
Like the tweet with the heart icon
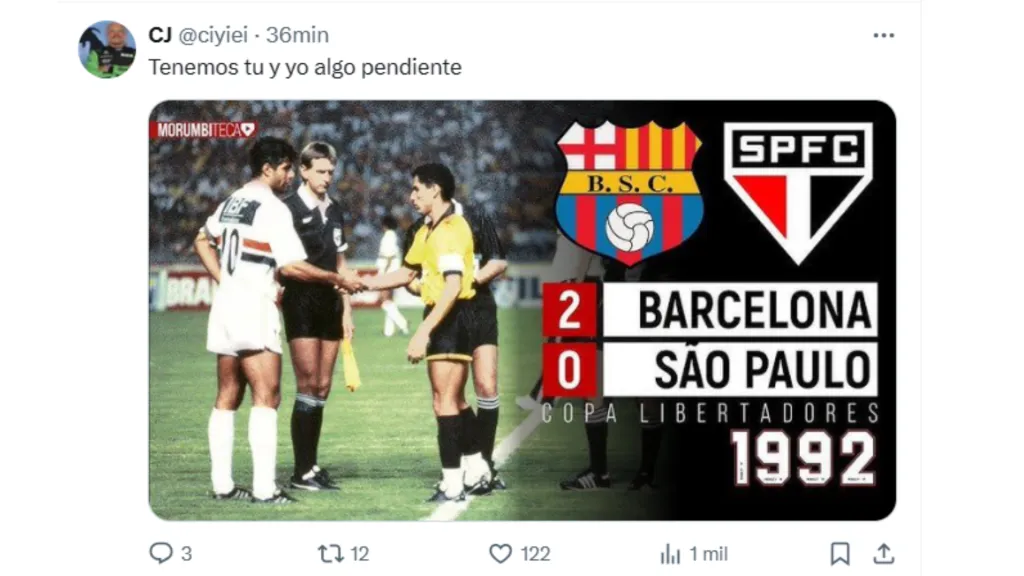500,553
